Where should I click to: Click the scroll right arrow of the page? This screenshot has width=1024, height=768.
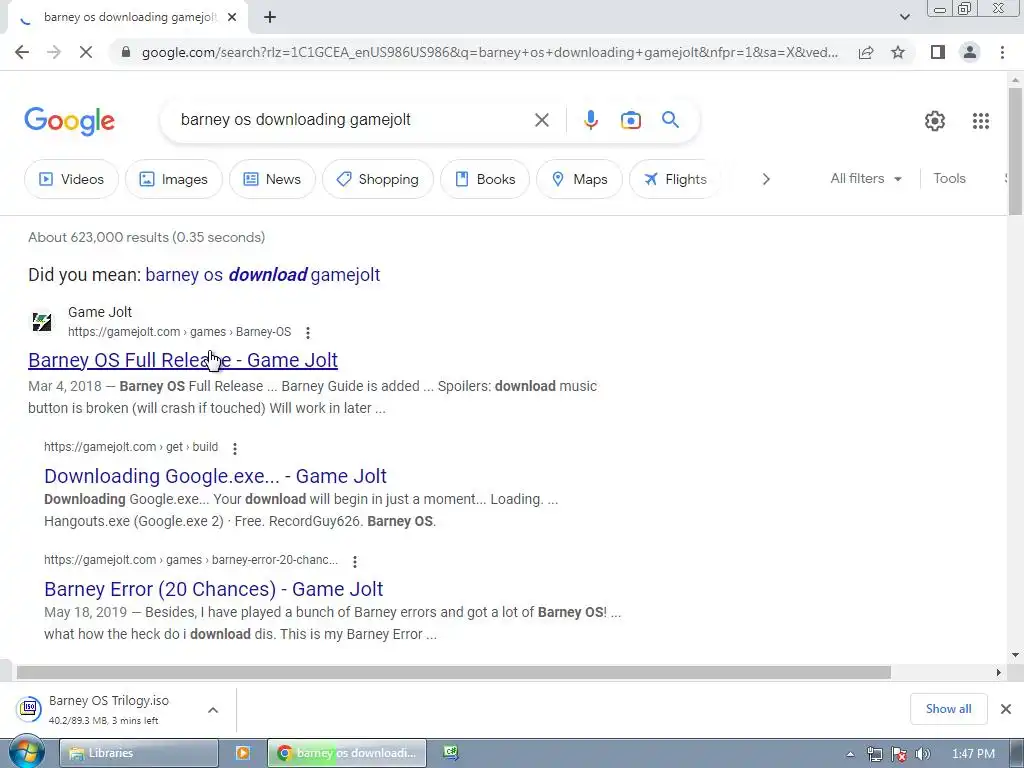pyautogui.click(x=998, y=673)
